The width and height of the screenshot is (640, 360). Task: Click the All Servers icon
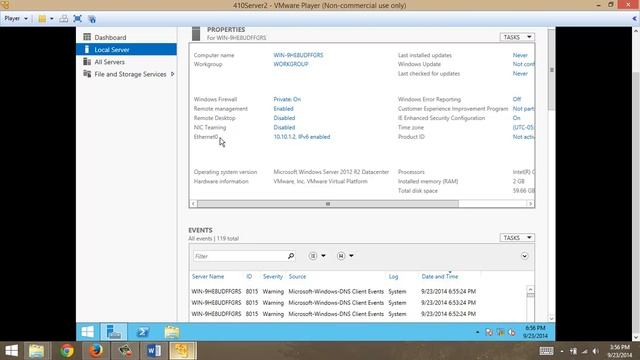point(87,62)
